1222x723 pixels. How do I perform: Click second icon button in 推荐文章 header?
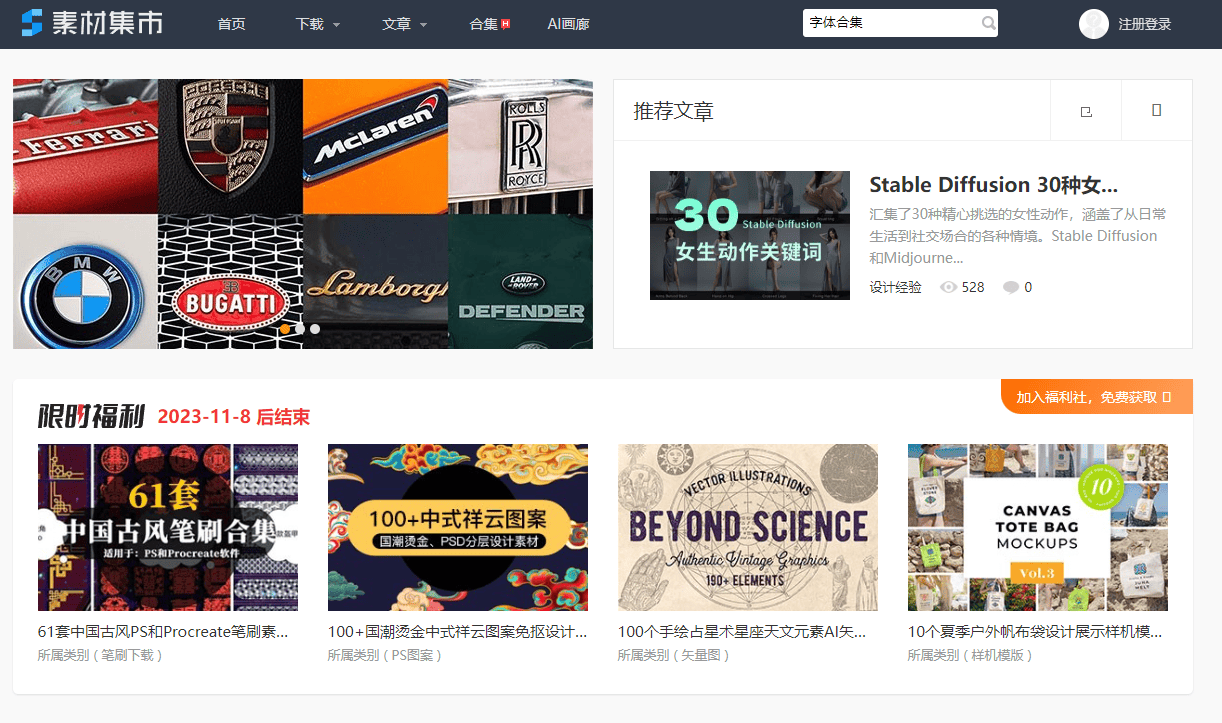(x=1157, y=111)
